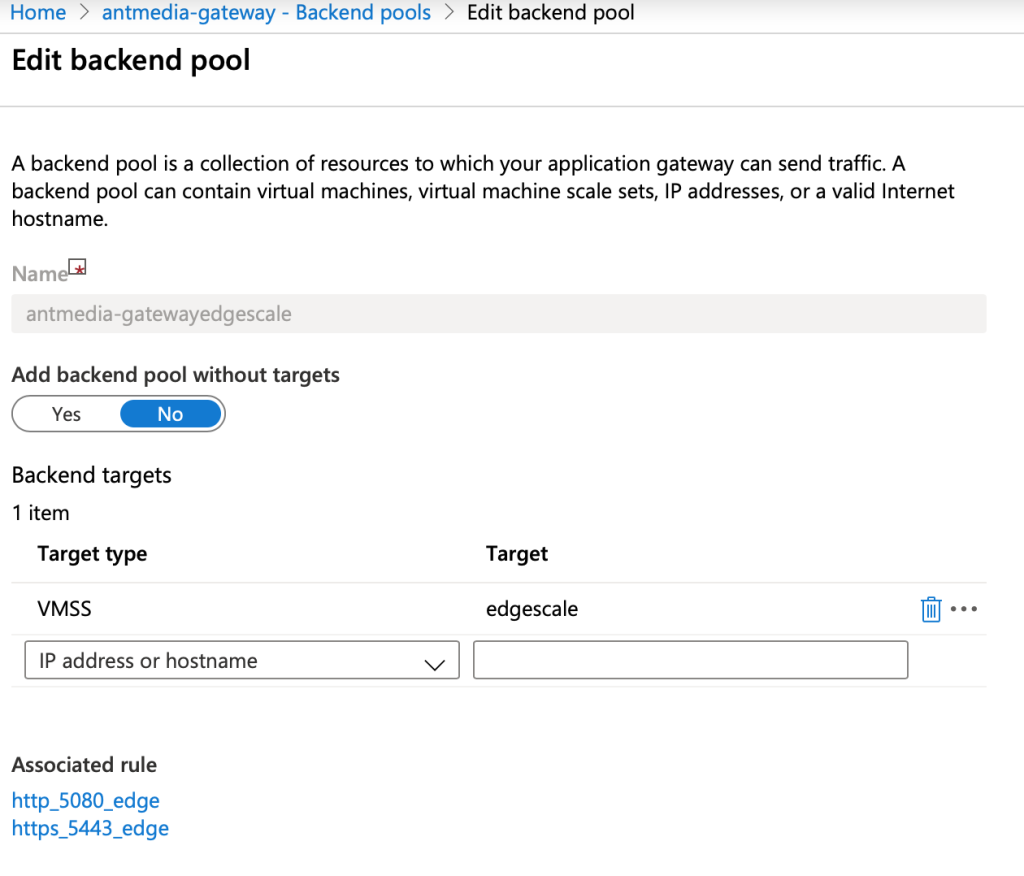Click the 1 item count text

(40, 513)
